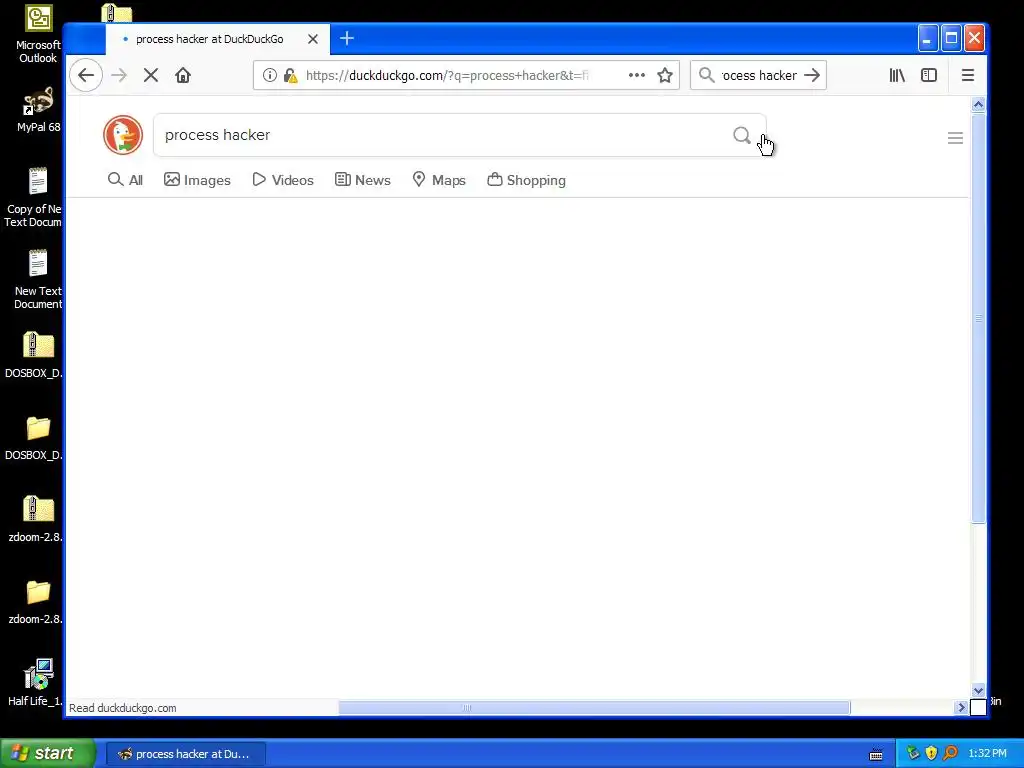The image size is (1024, 768).
Task: Click the horizontal scrollbar thumb
Action: [x=594, y=707]
